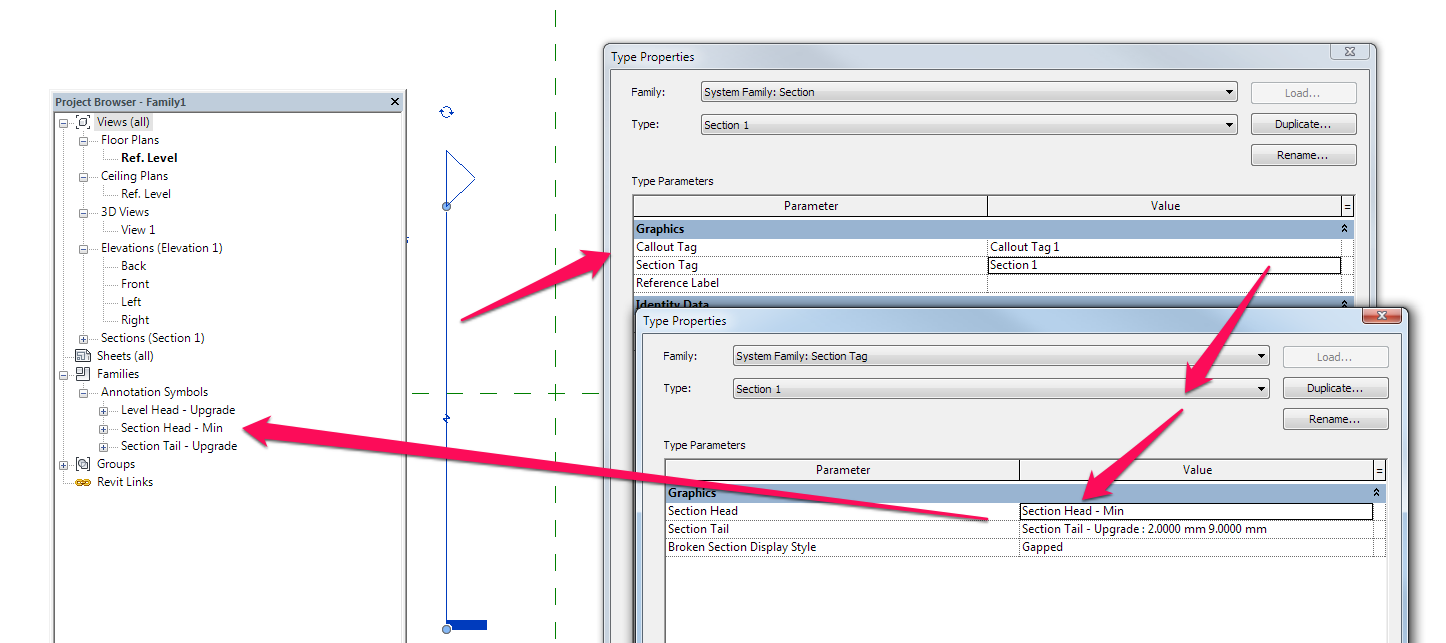Select Section Tail - Upgrade tree item
This screenshot has width=1446, height=643.
tap(179, 446)
